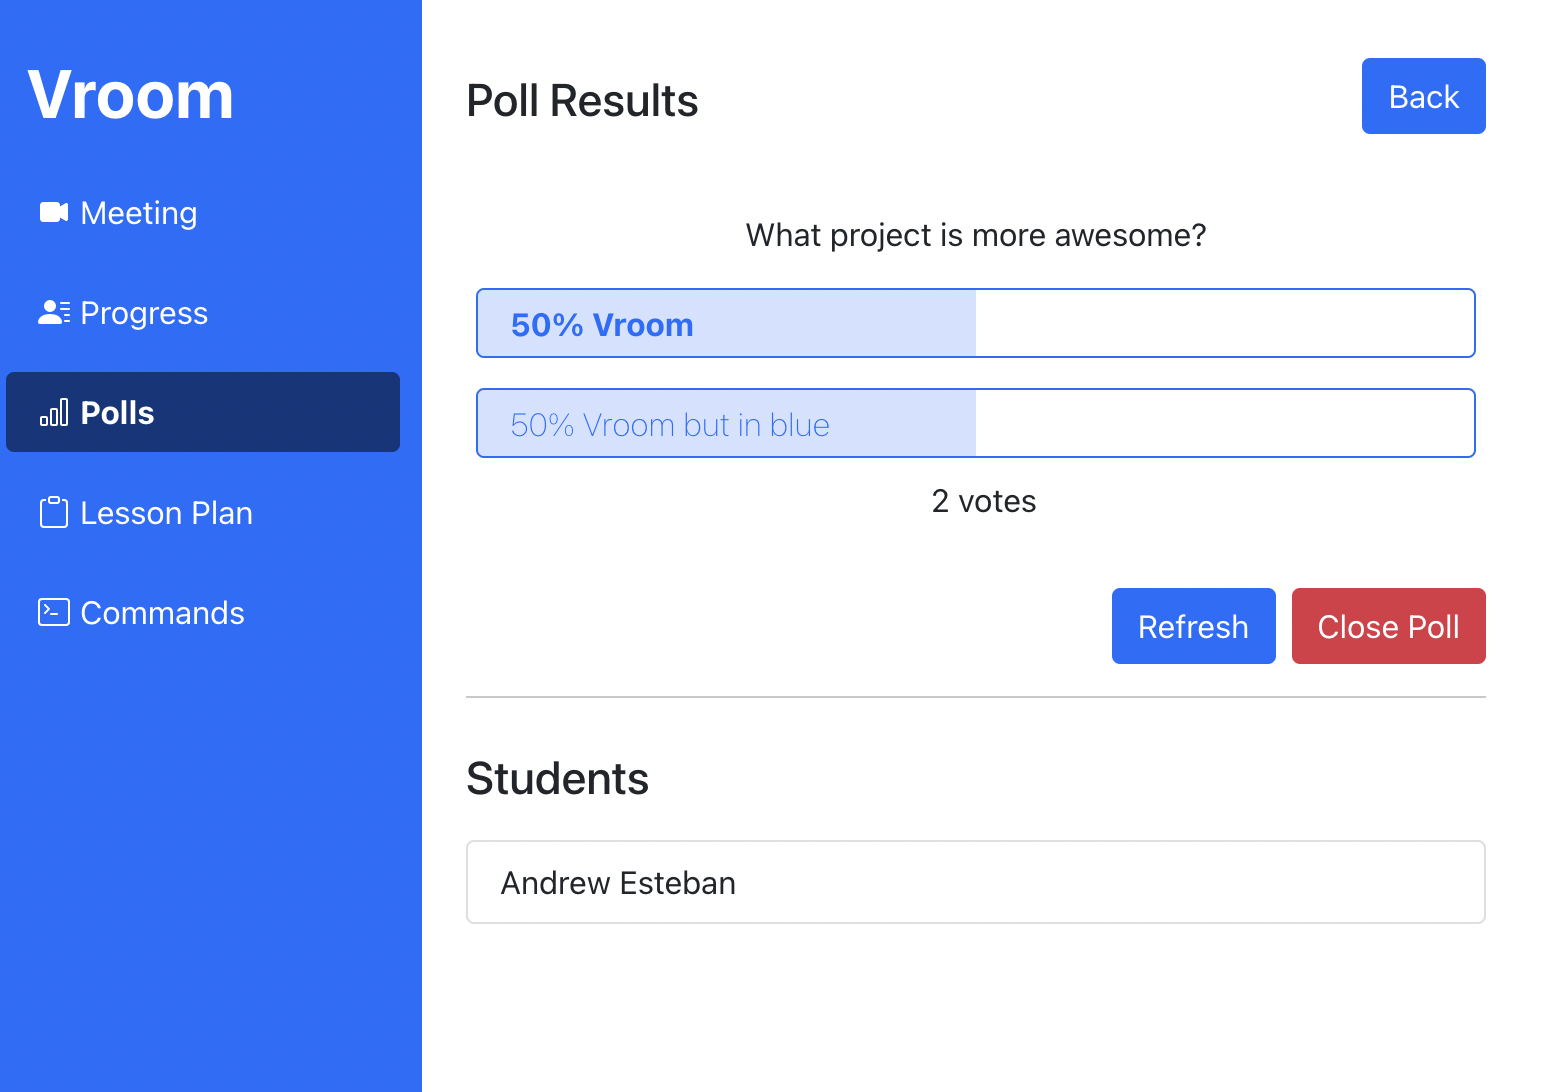
Task: Click the Progress person-list icon
Action: tap(54, 312)
